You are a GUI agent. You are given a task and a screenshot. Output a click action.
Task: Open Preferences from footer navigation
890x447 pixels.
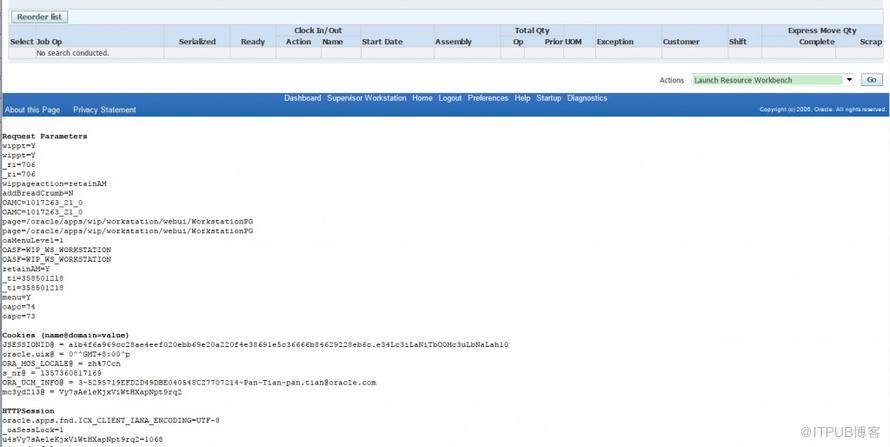pos(487,98)
